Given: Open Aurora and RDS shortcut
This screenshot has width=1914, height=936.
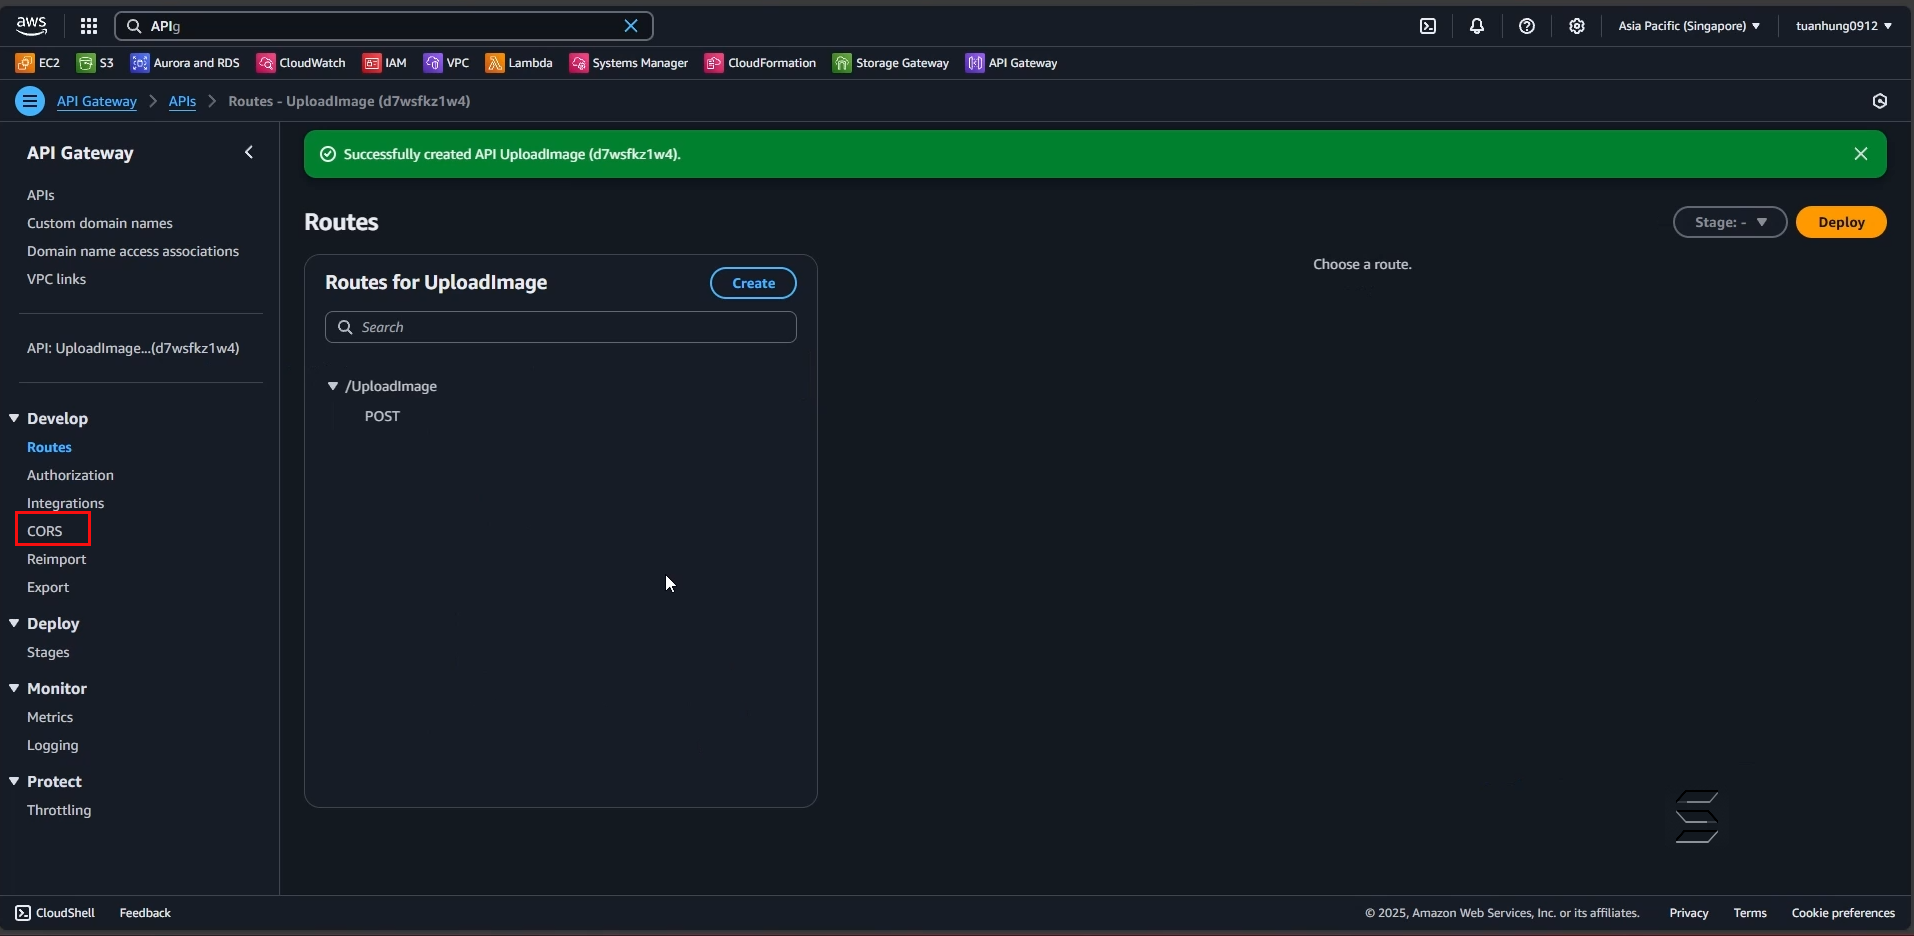Looking at the screenshot, I should pyautogui.click(x=186, y=63).
